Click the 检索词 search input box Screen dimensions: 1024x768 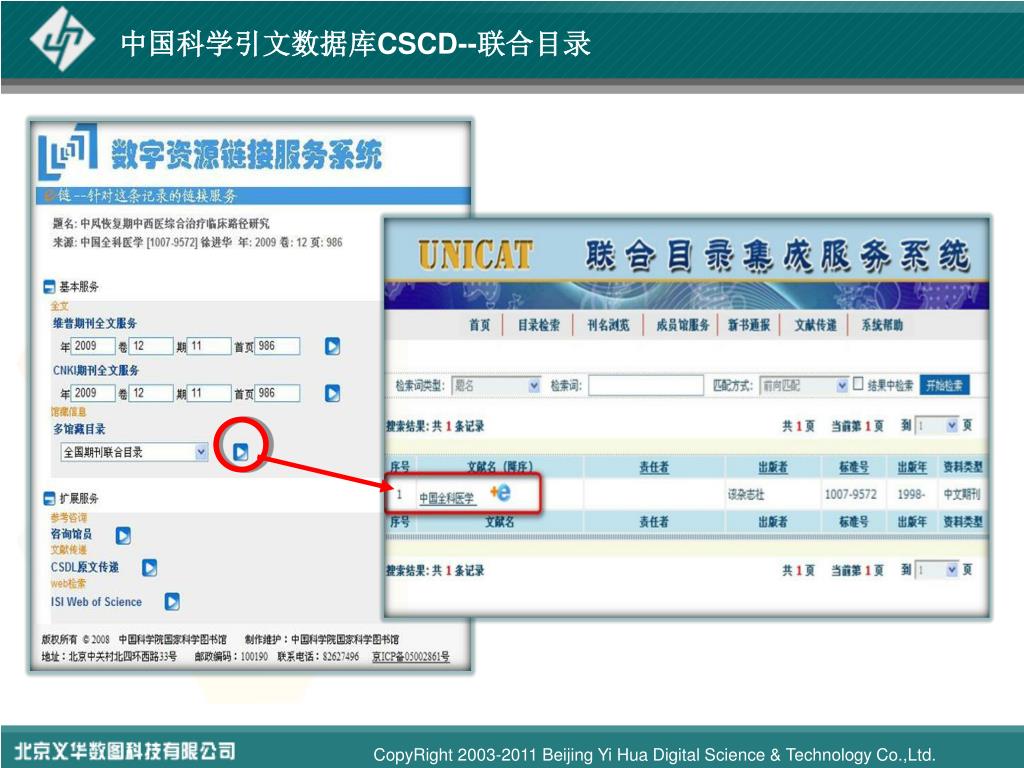tap(646, 385)
